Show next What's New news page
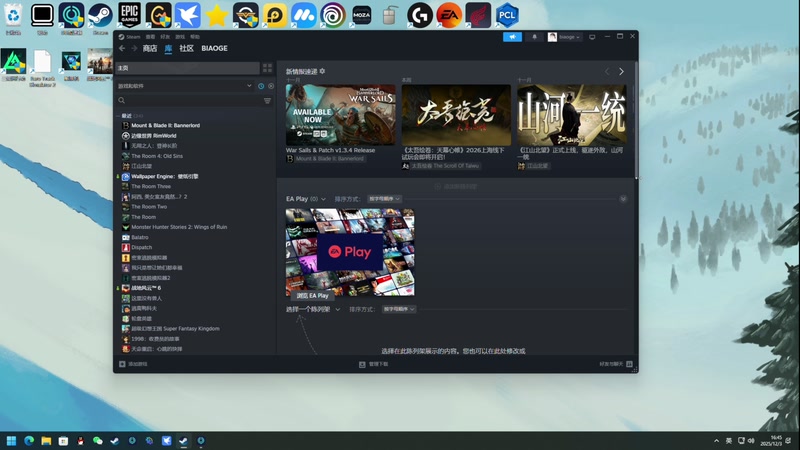Viewport: 800px width, 450px height. pos(621,71)
